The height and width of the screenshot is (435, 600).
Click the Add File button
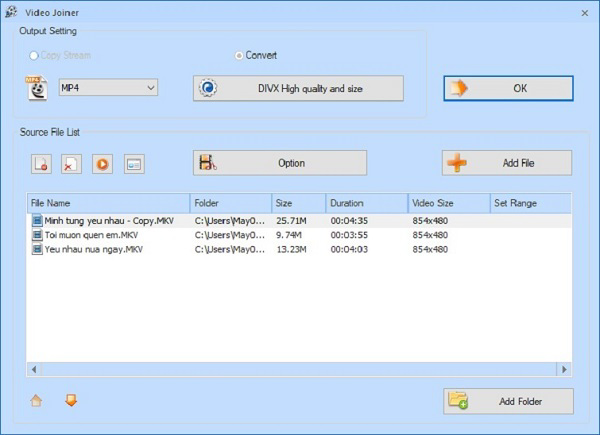coord(507,163)
